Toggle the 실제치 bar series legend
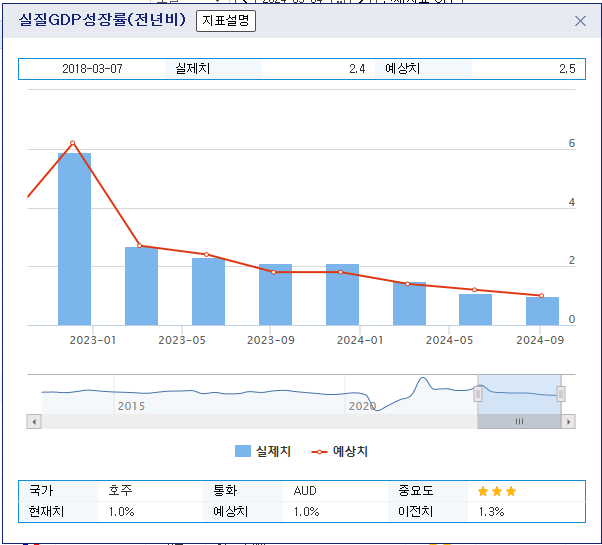This screenshot has width=602, height=545. (263, 451)
